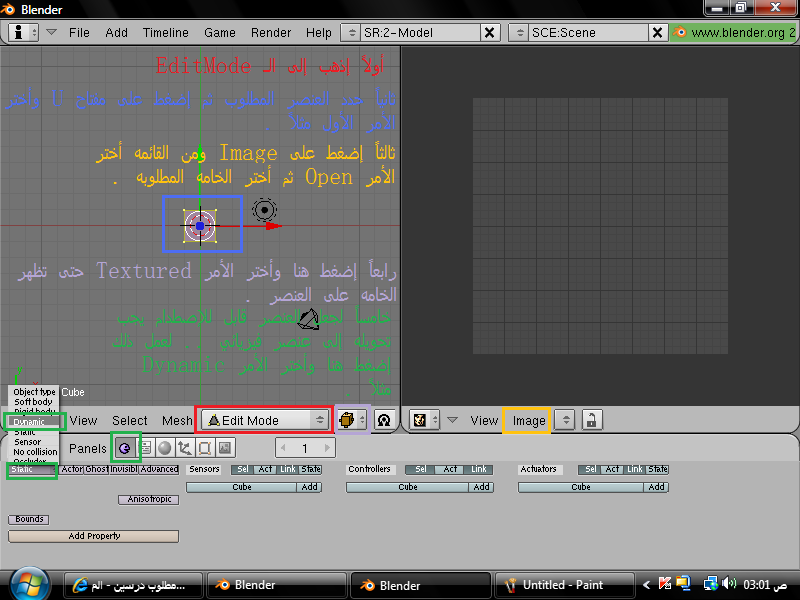Image resolution: width=800 pixels, height=600 pixels.
Task: Toggle State in the Actuators header
Action: tap(658, 469)
